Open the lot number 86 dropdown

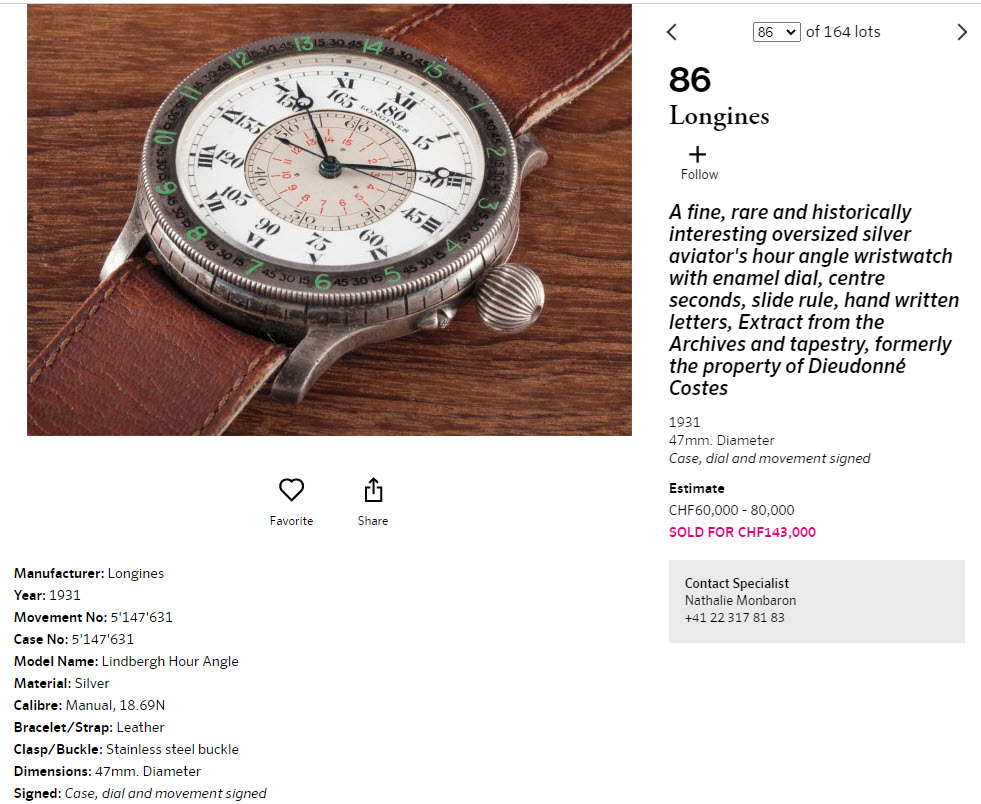[x=776, y=32]
